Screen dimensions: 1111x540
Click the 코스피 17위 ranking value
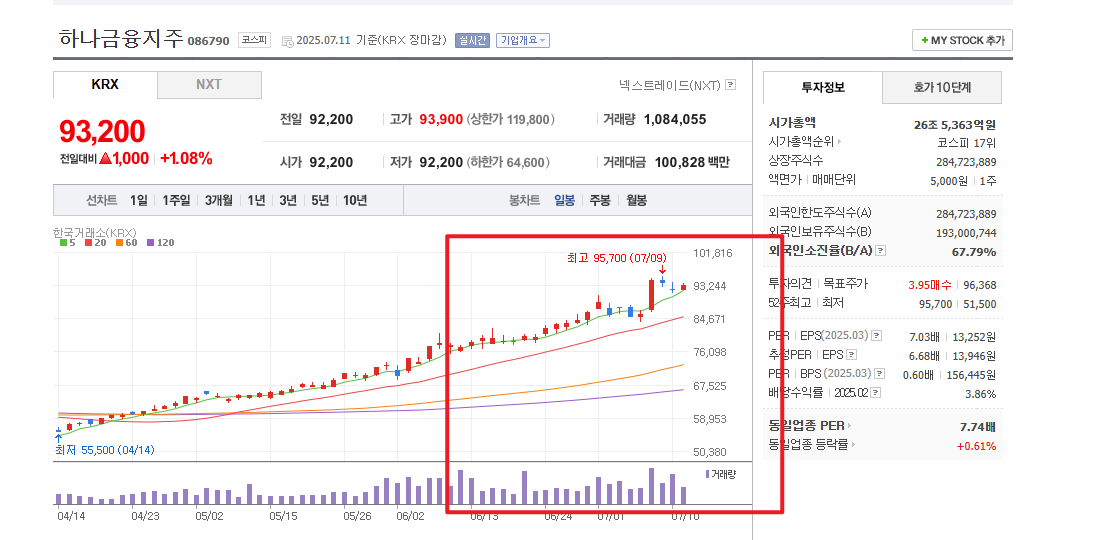click(x=966, y=142)
